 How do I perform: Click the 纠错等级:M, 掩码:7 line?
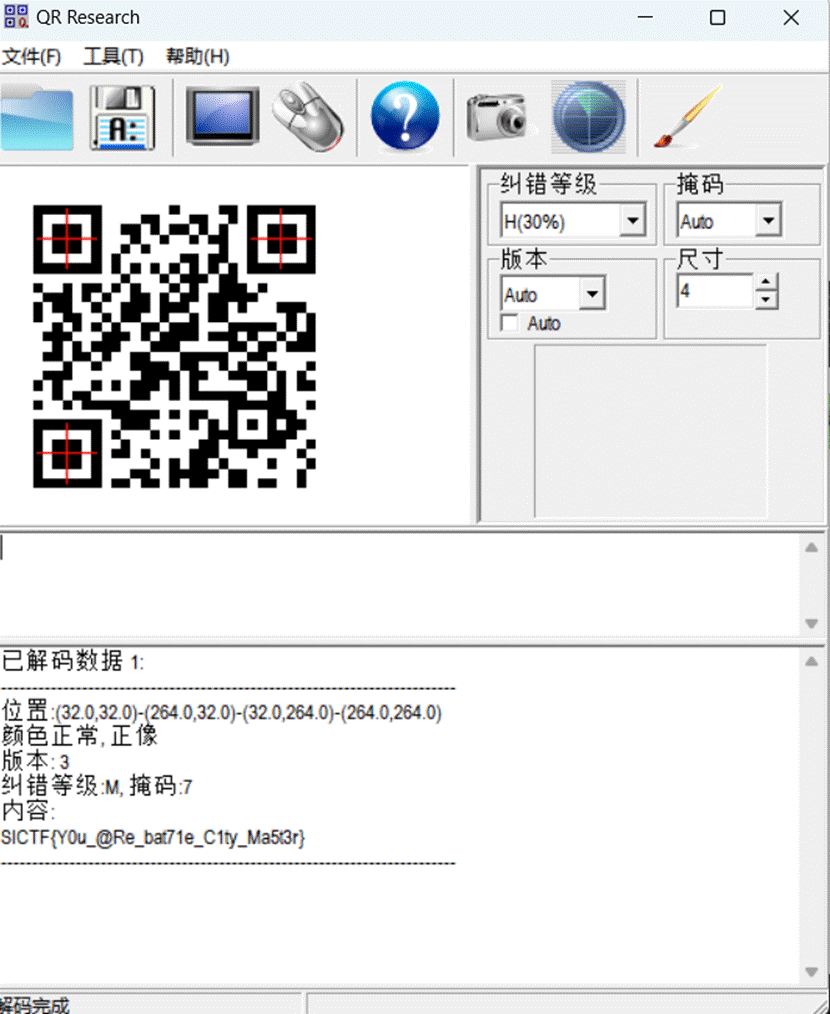[x=96, y=786]
